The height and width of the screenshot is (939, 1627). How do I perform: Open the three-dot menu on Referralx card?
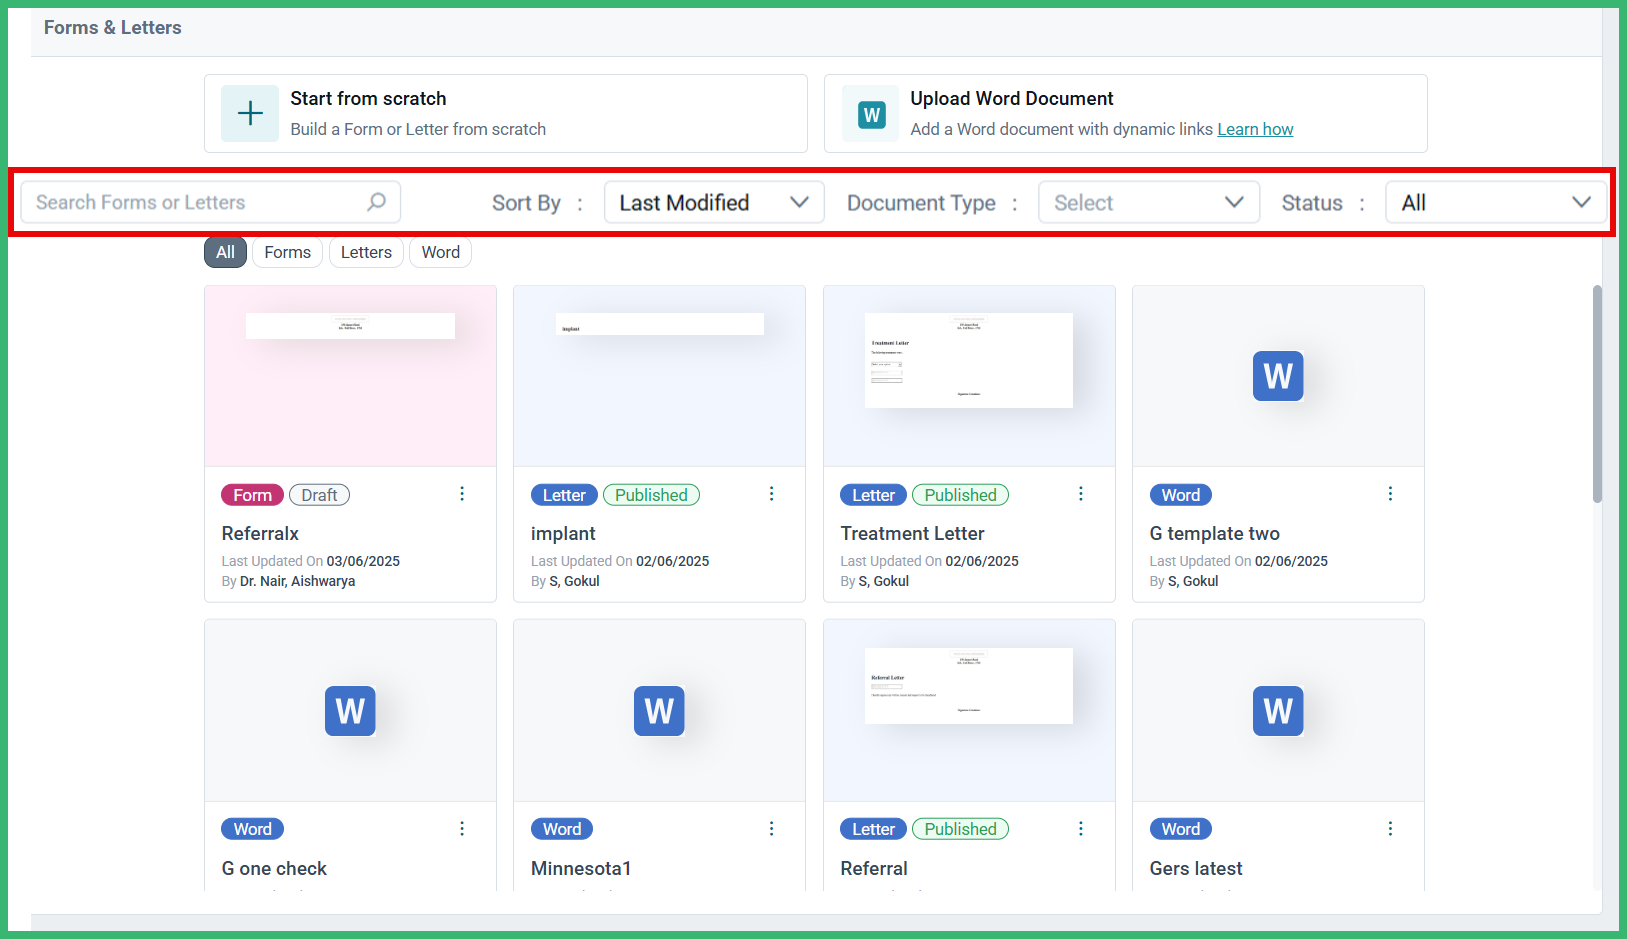[461, 493]
